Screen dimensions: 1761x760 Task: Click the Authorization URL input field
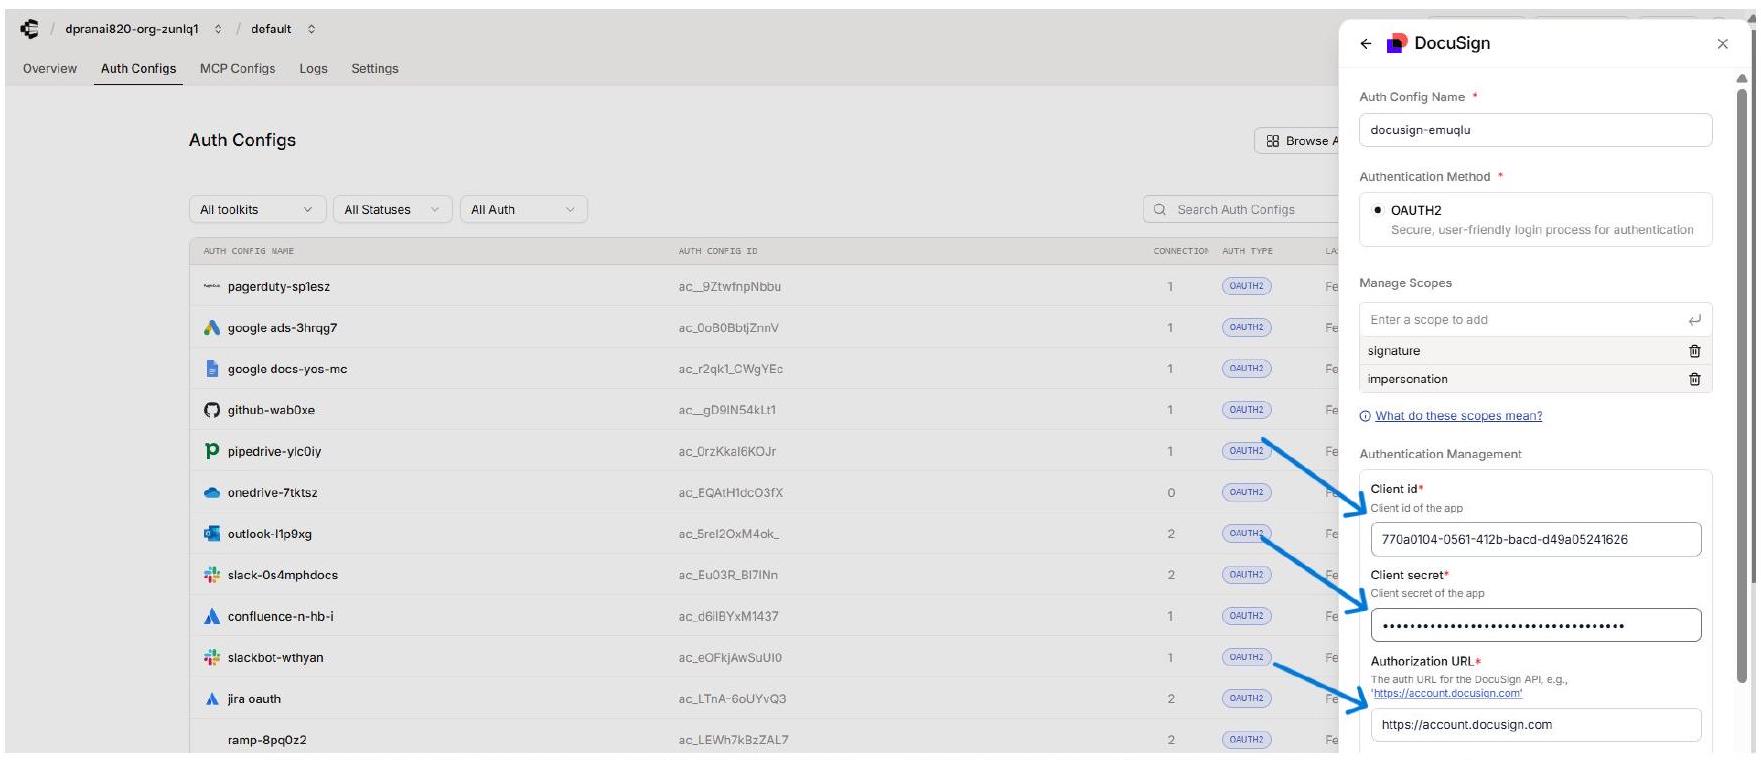1535,725
